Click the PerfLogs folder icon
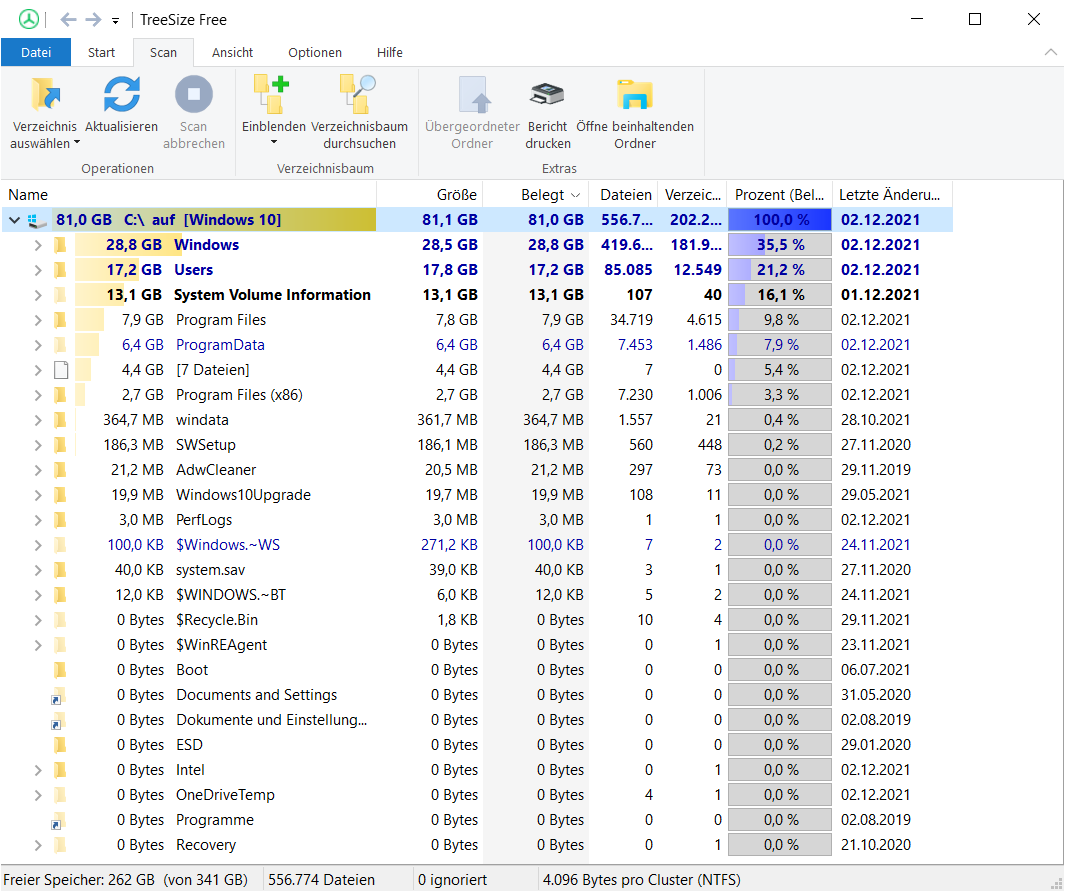The height and width of the screenshot is (892, 1065). click(x=60, y=520)
